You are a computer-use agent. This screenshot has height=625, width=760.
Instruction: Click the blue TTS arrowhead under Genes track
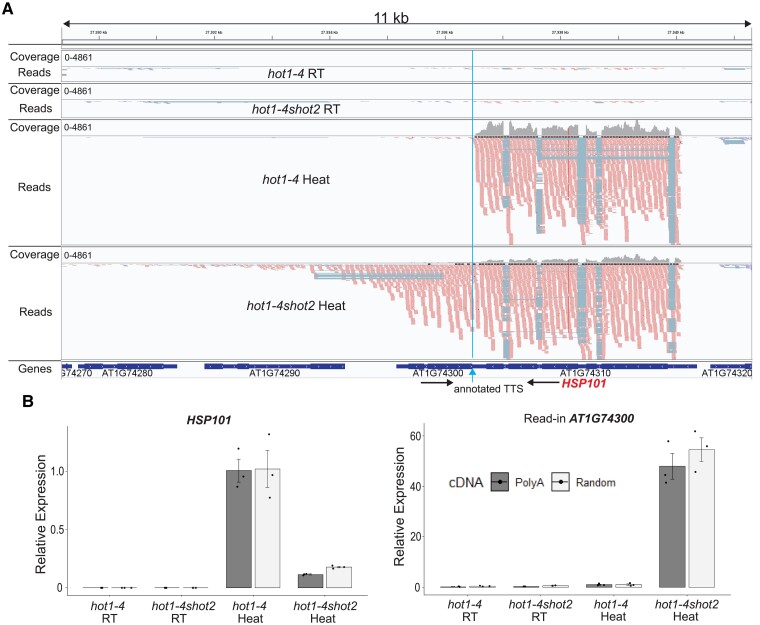473,372
